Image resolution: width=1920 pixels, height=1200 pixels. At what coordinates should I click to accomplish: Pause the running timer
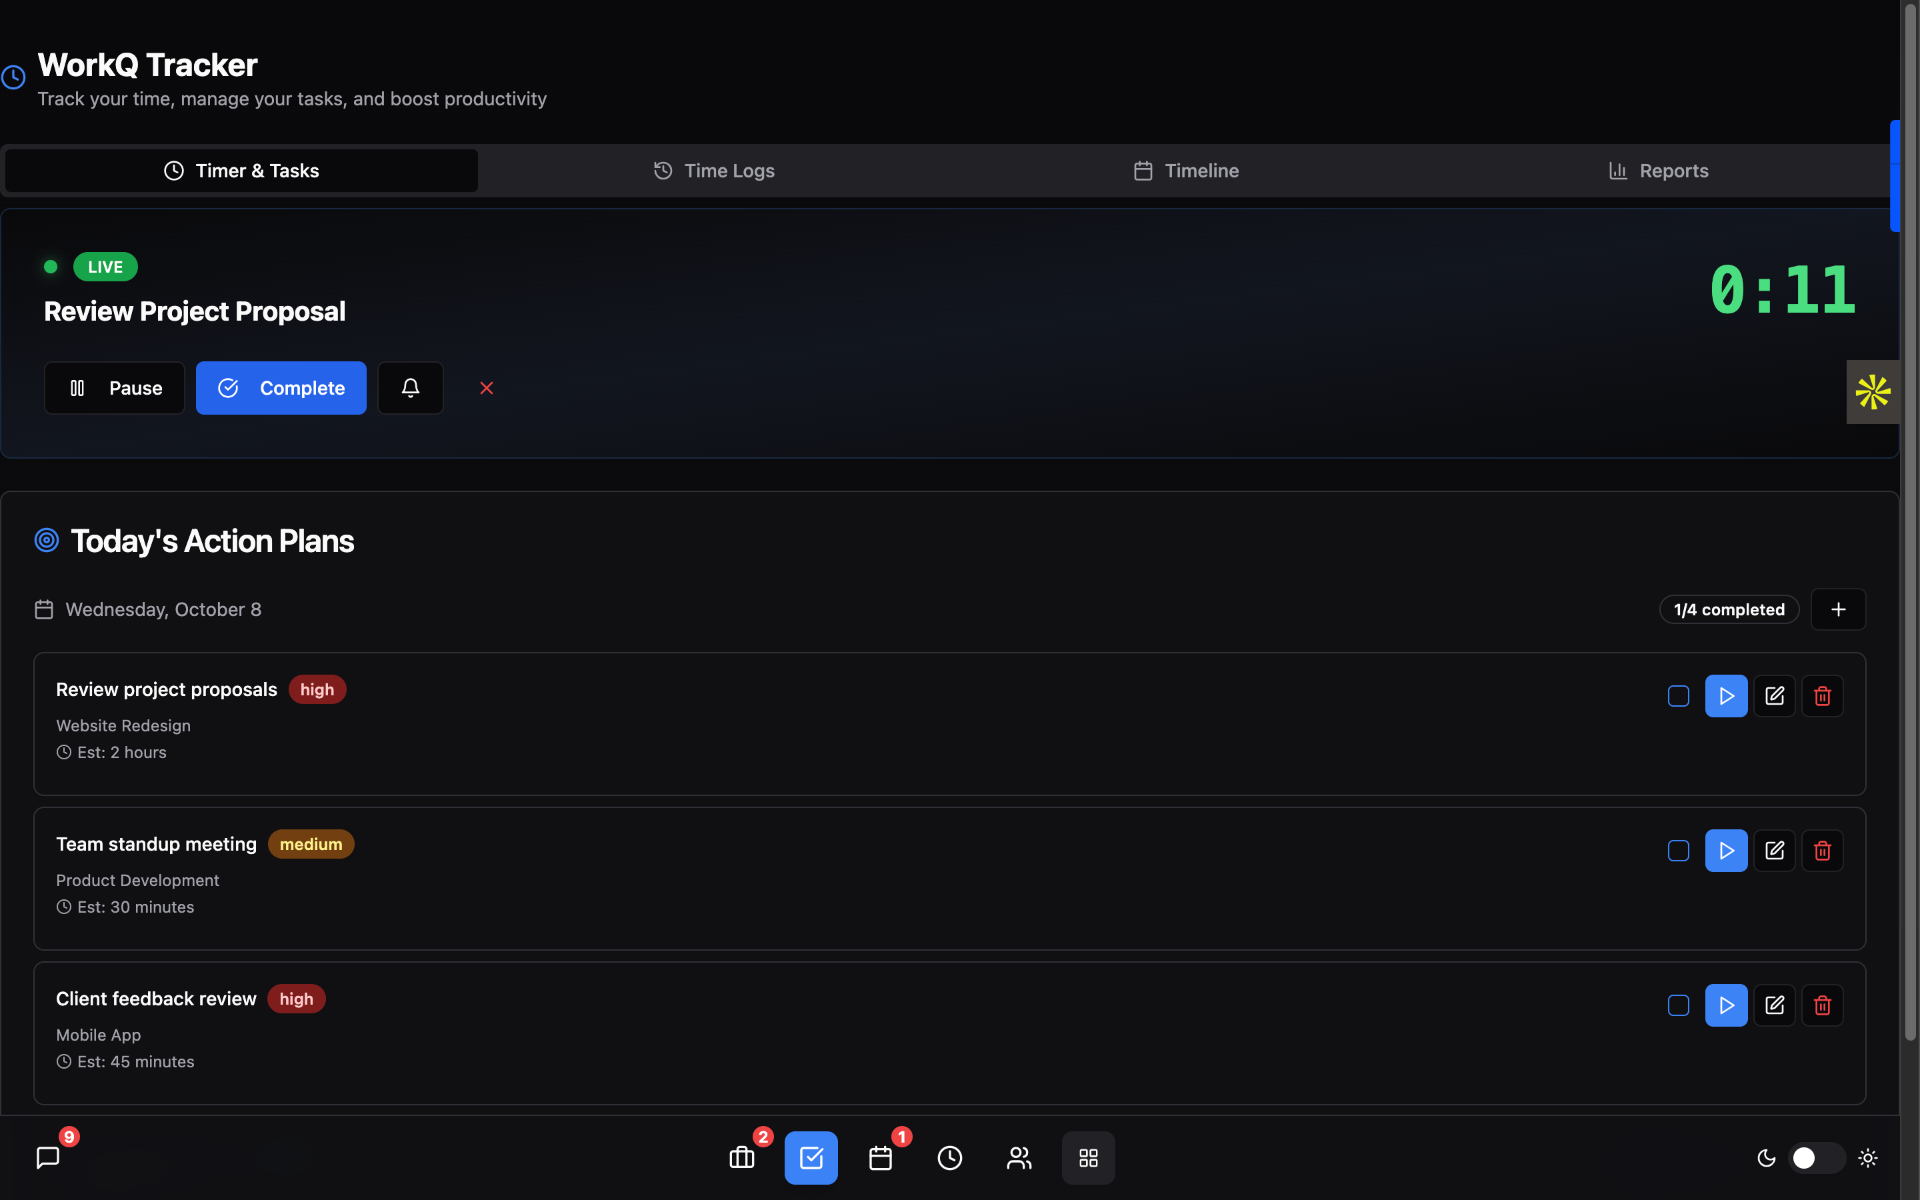click(114, 388)
